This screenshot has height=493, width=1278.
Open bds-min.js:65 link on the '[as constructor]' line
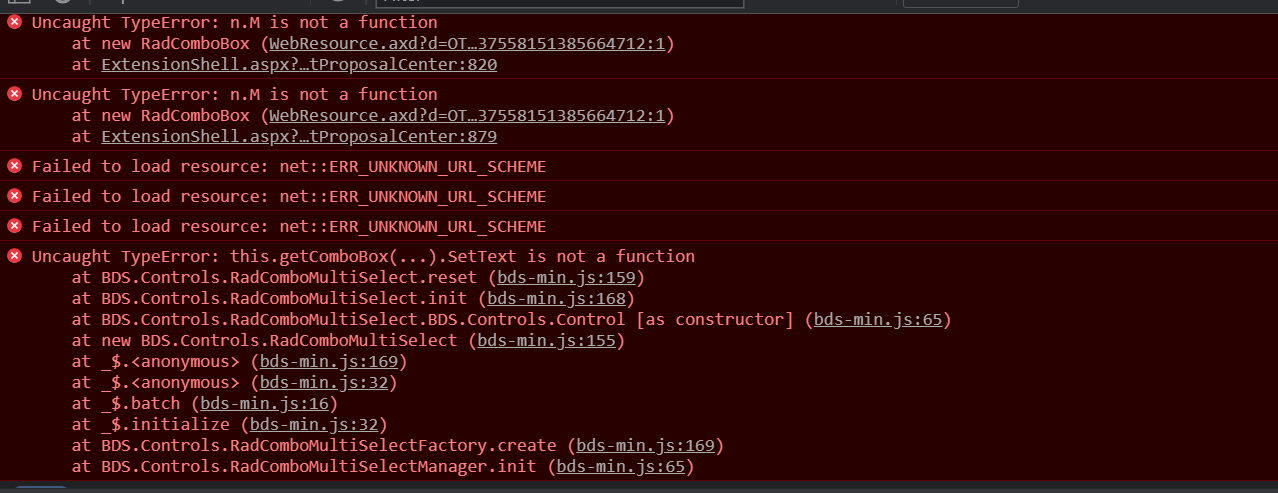point(877,319)
